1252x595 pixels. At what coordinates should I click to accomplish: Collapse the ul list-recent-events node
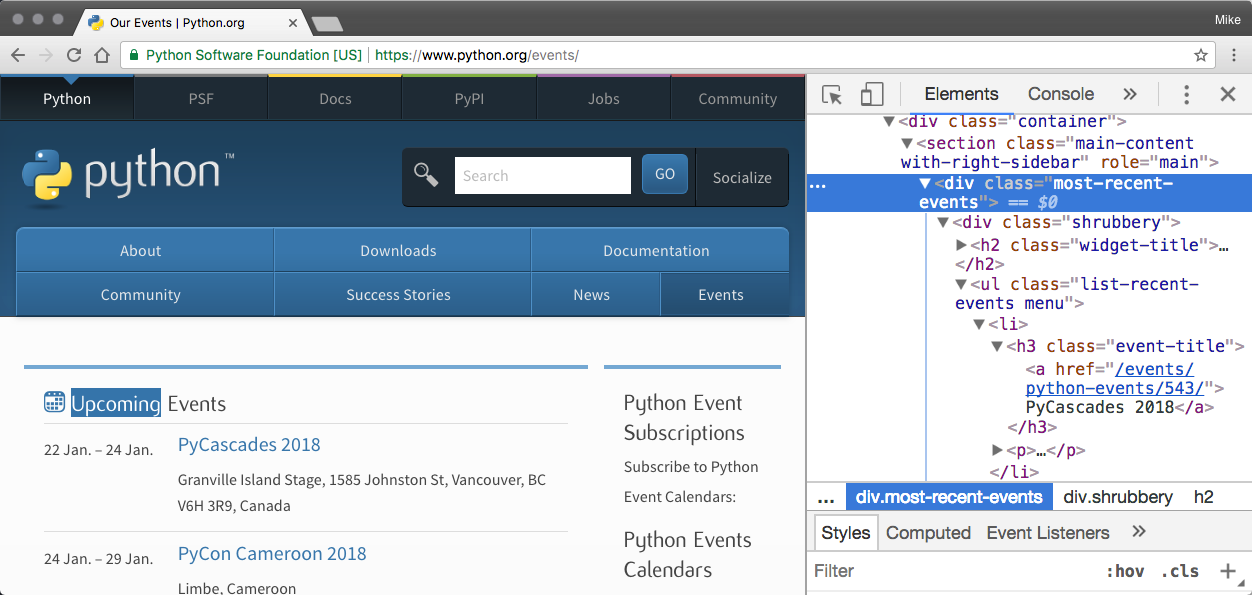pyautogui.click(x=962, y=285)
